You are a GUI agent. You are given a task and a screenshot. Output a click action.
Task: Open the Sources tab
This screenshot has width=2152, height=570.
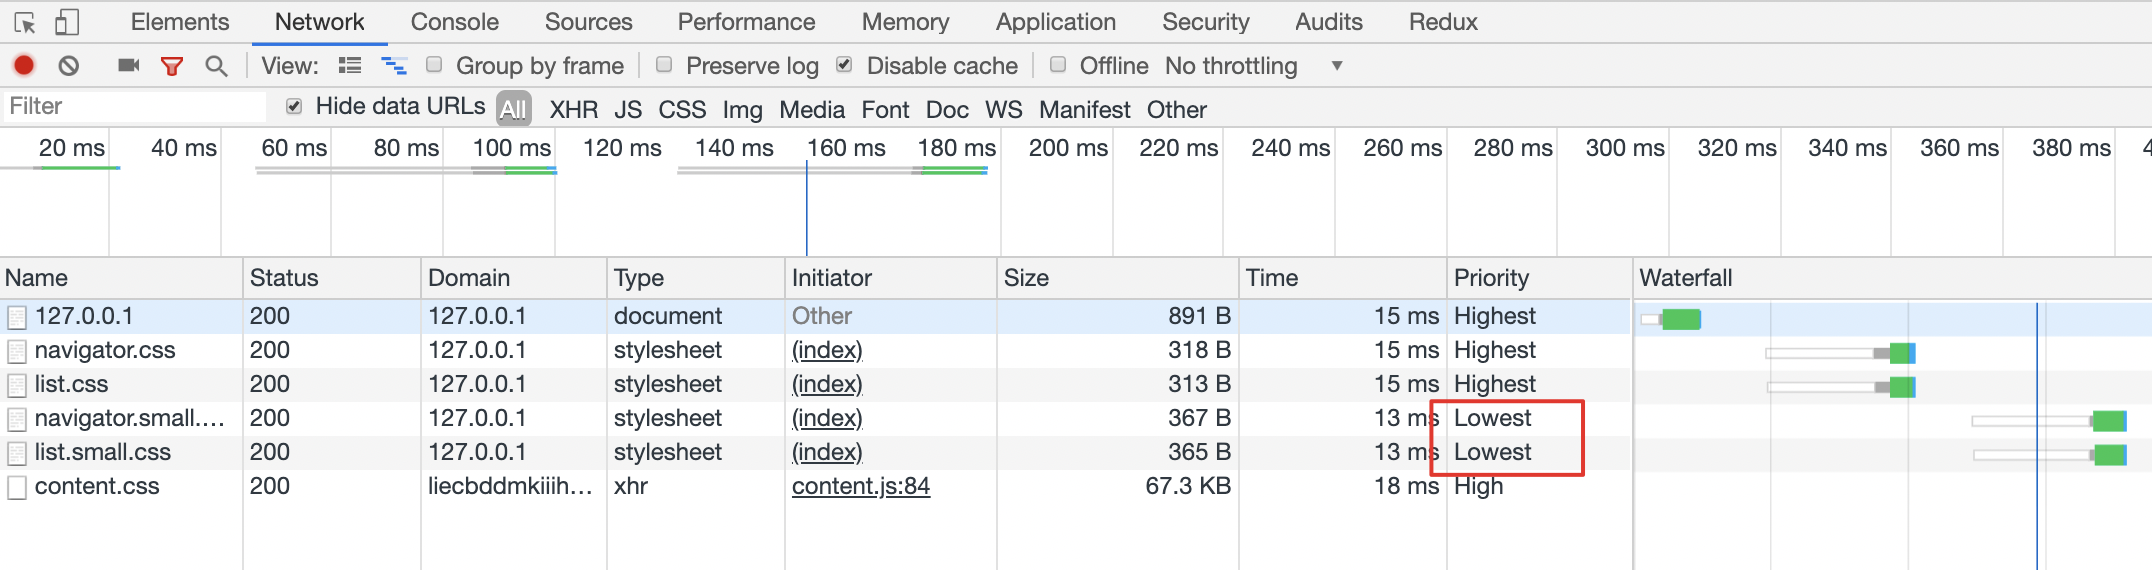[589, 22]
